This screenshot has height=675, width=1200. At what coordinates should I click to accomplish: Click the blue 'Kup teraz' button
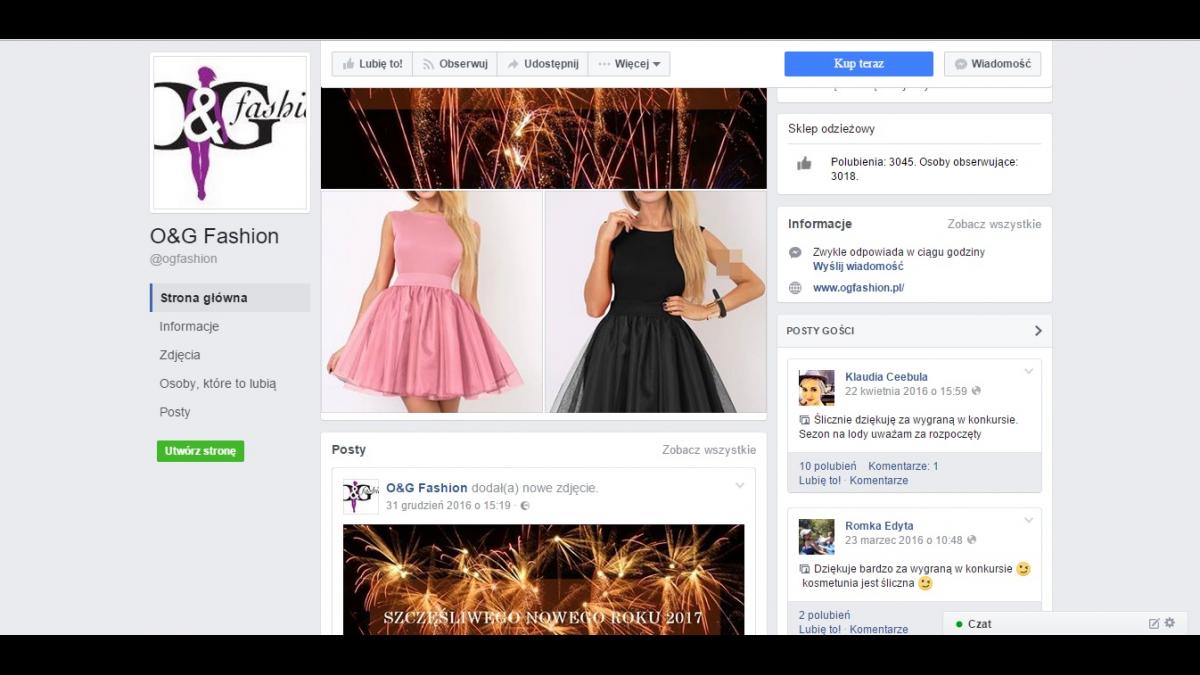[x=859, y=64]
